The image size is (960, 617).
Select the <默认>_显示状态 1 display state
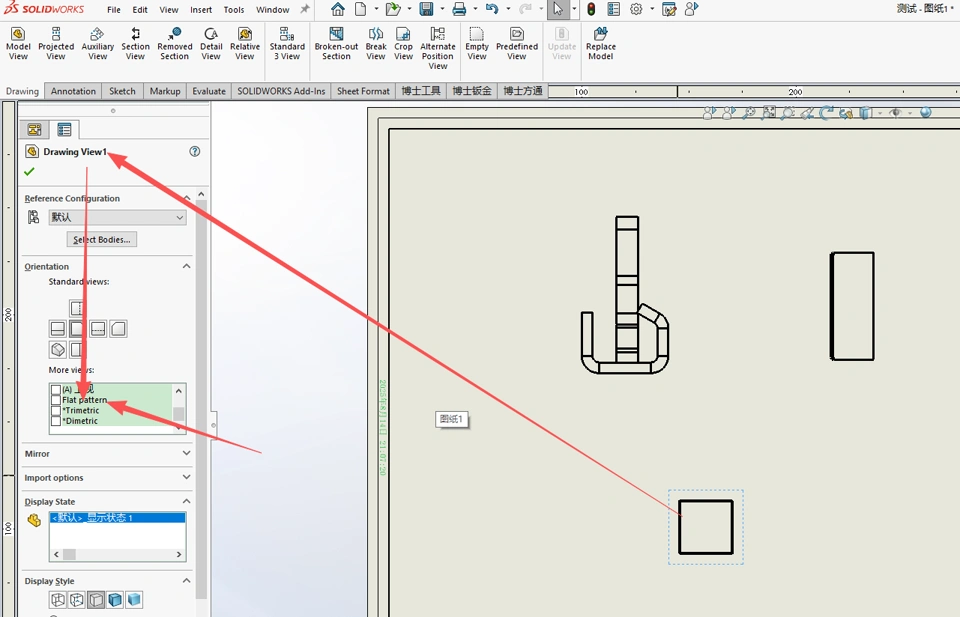pos(118,518)
